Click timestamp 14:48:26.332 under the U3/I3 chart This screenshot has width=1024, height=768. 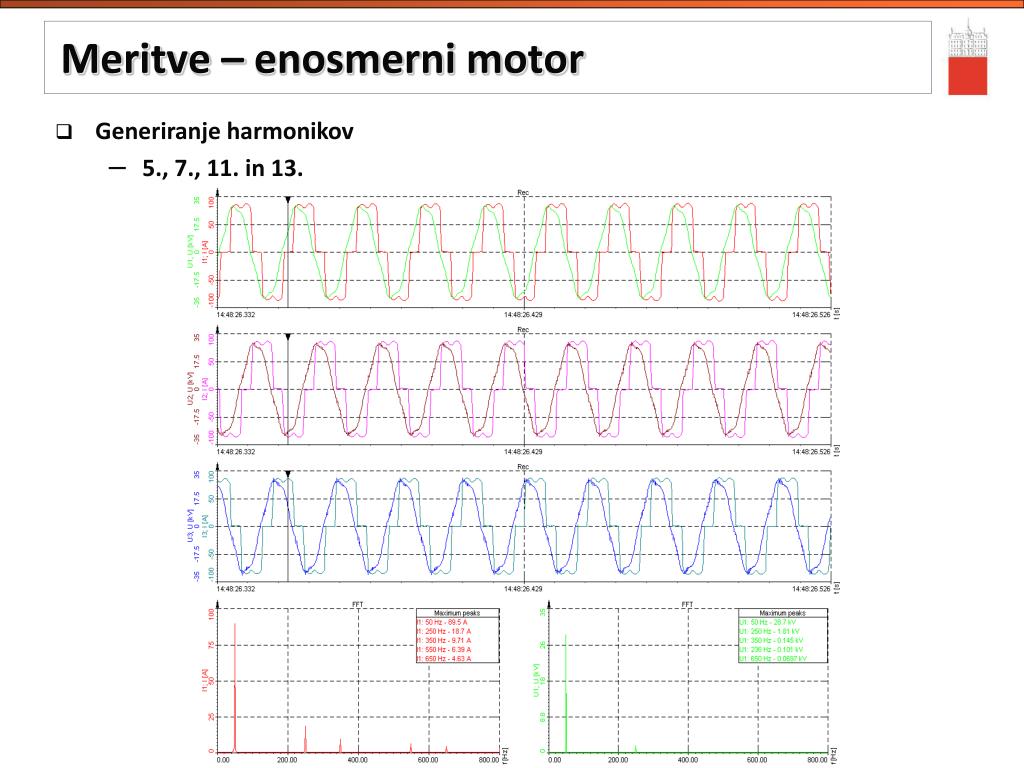pos(236,589)
